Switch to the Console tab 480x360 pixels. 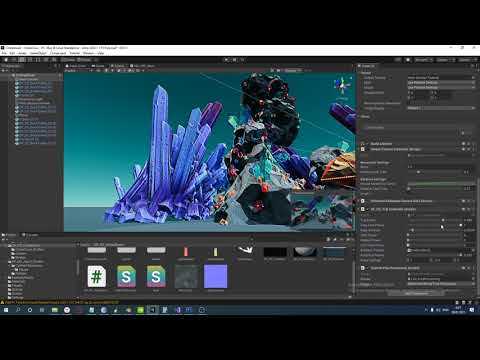(30, 235)
